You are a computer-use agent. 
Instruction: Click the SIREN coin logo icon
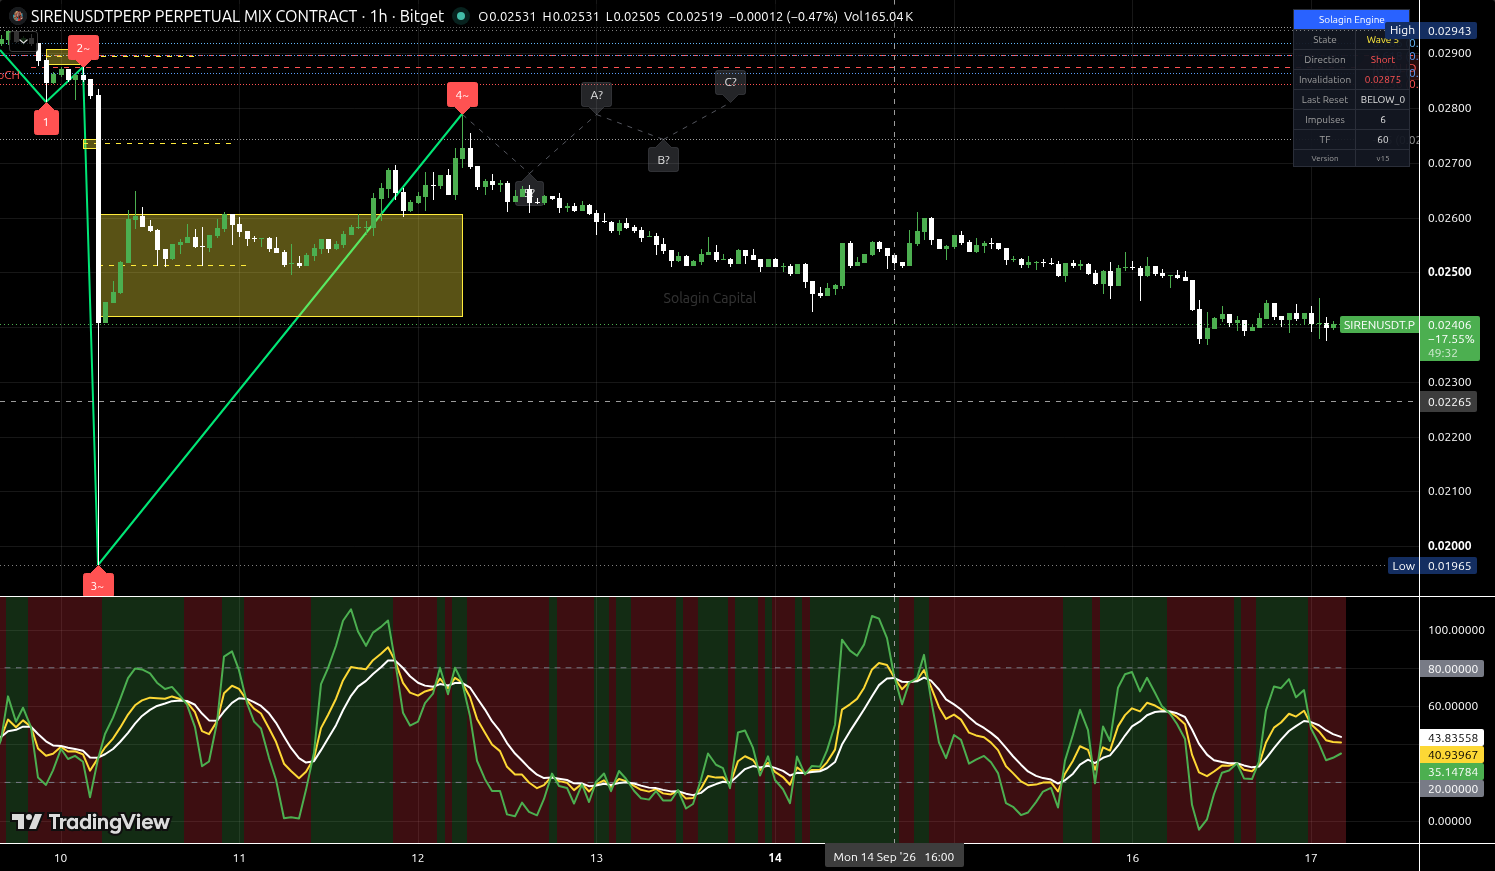17,16
